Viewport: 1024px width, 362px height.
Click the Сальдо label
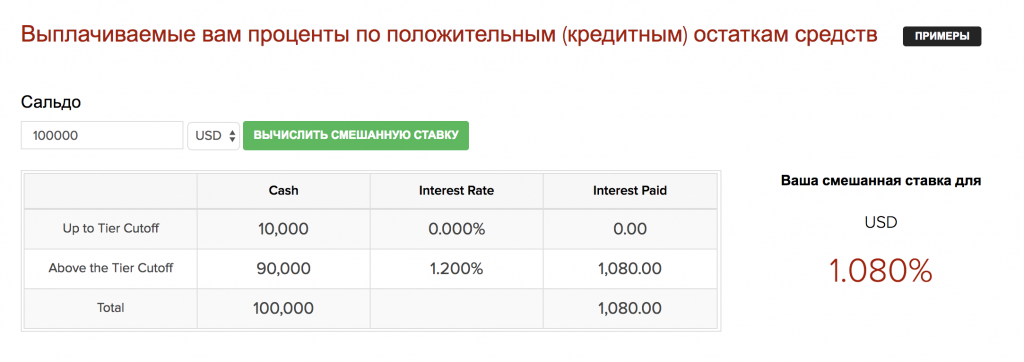point(51,103)
